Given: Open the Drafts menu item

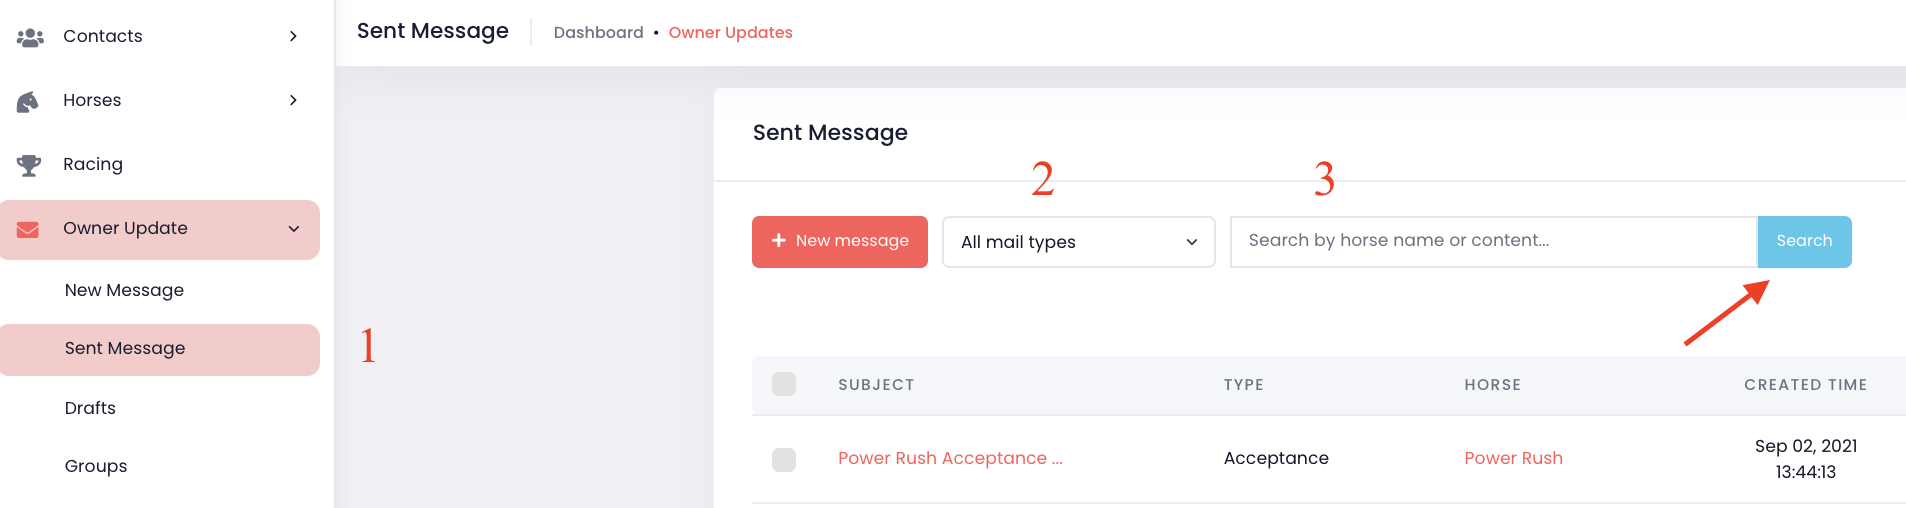Looking at the screenshot, I should point(90,408).
